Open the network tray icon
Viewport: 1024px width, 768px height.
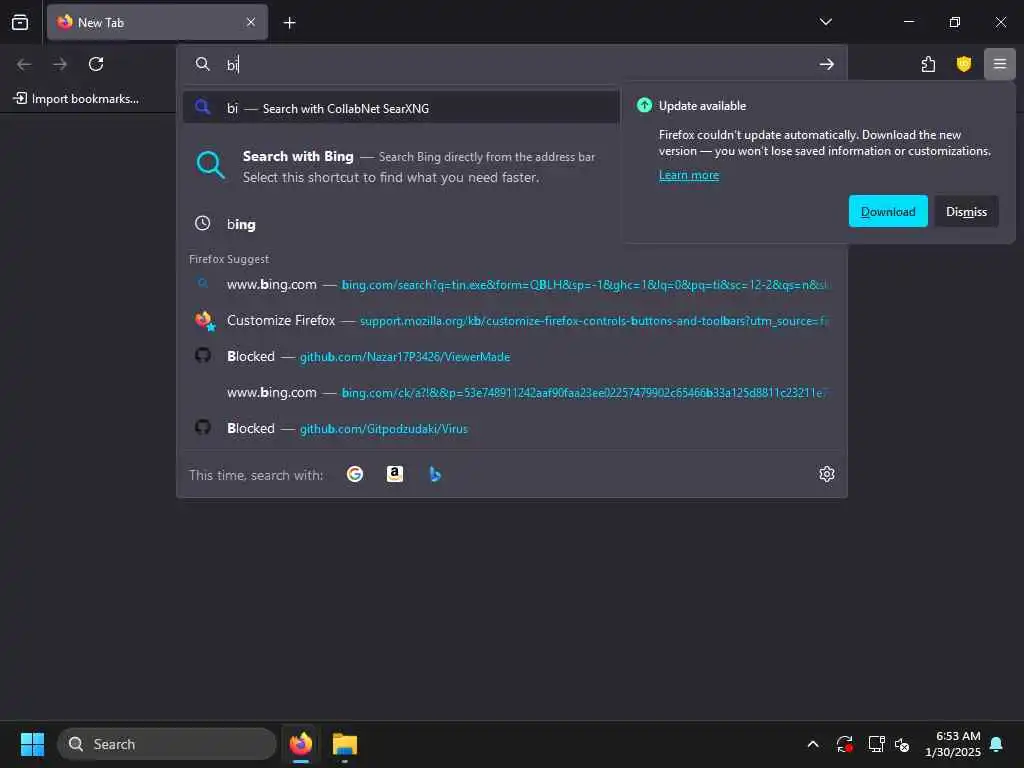pyautogui.click(x=876, y=744)
